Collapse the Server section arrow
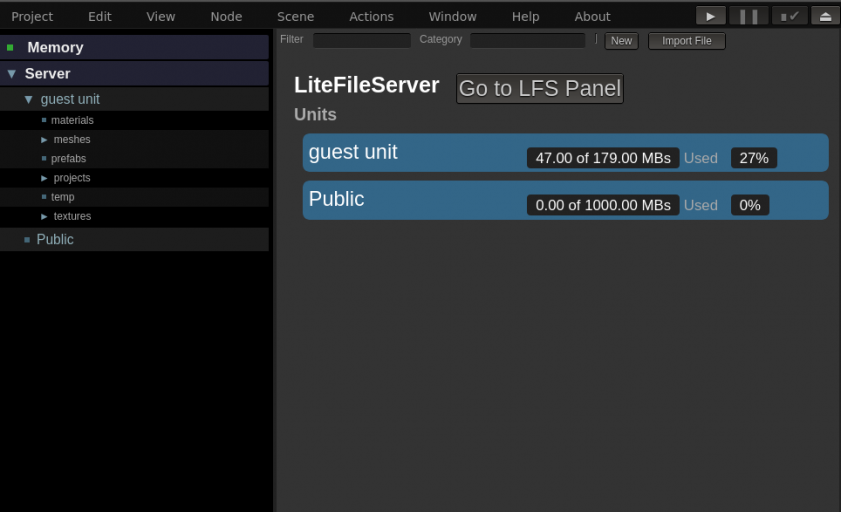Screen dimensions: 841x512 tap(12, 74)
